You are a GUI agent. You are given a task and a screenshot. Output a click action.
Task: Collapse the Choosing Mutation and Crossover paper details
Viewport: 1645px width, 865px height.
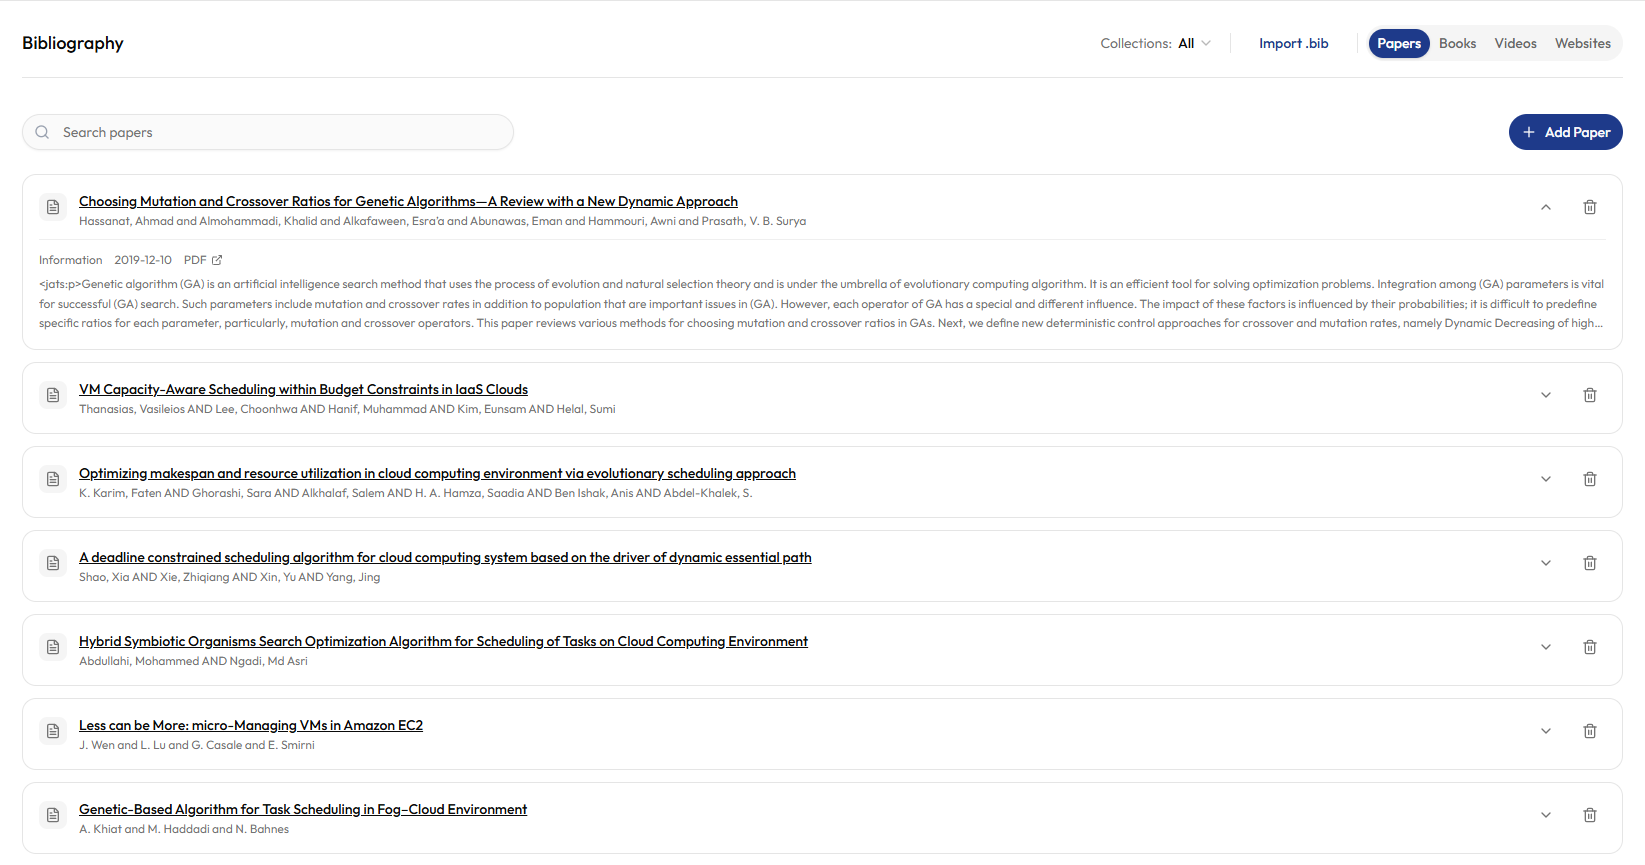pyautogui.click(x=1545, y=207)
